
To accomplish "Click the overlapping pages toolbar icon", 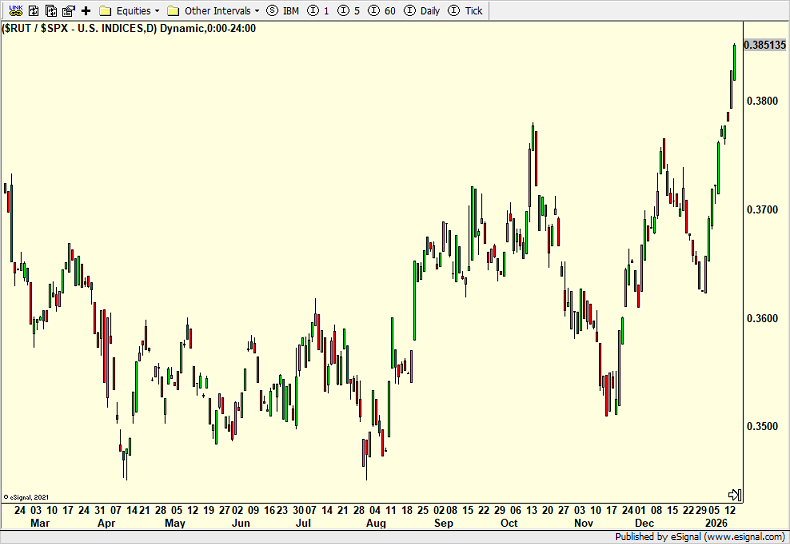I will coord(49,11).
